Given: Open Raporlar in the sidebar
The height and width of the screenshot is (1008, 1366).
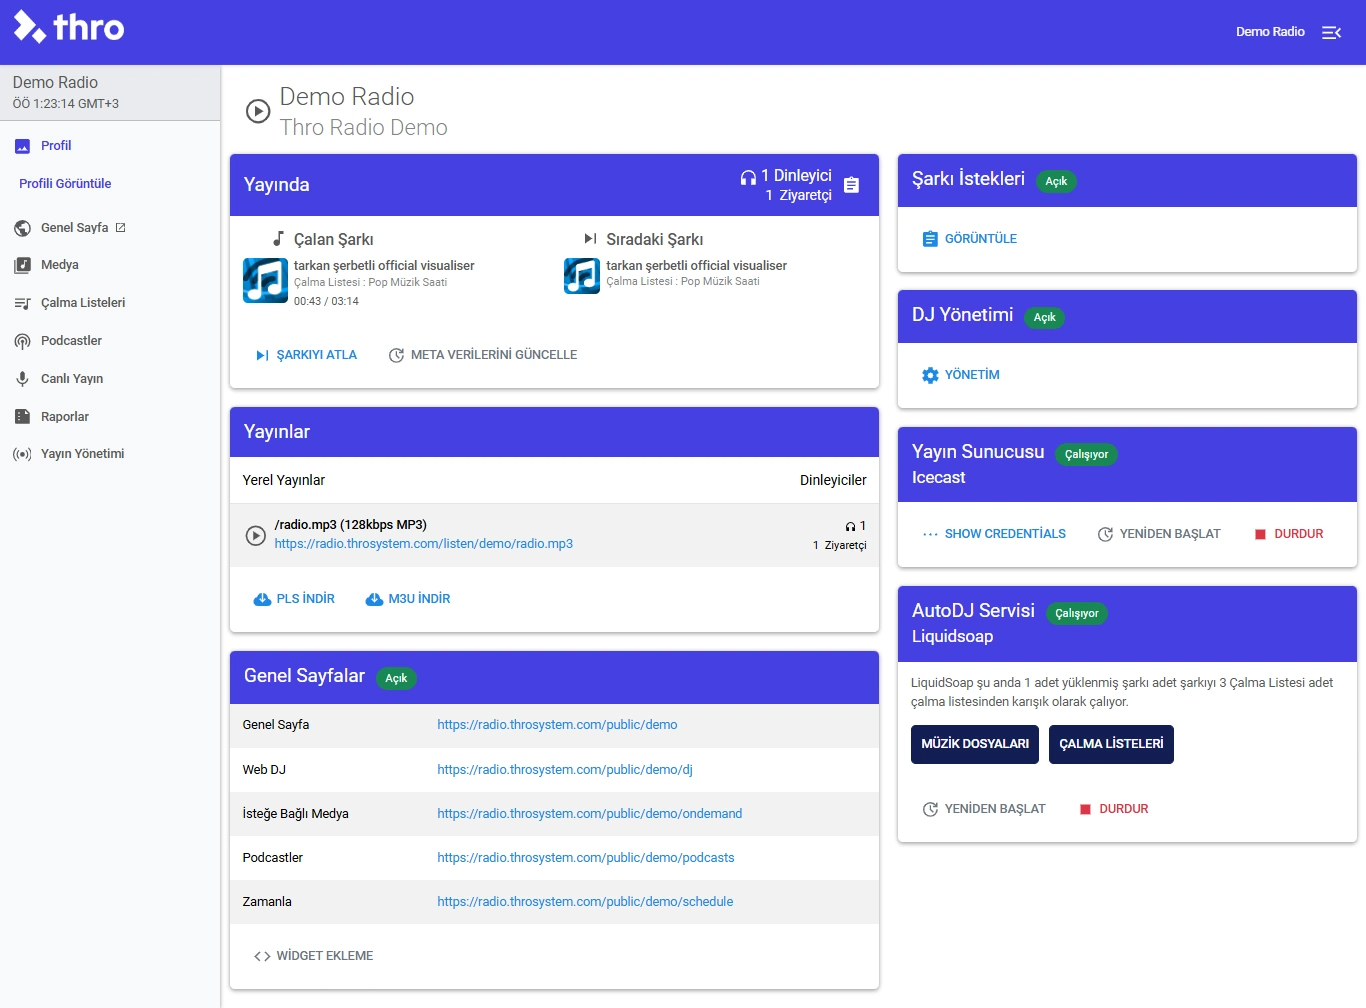Looking at the screenshot, I should point(110,417).
